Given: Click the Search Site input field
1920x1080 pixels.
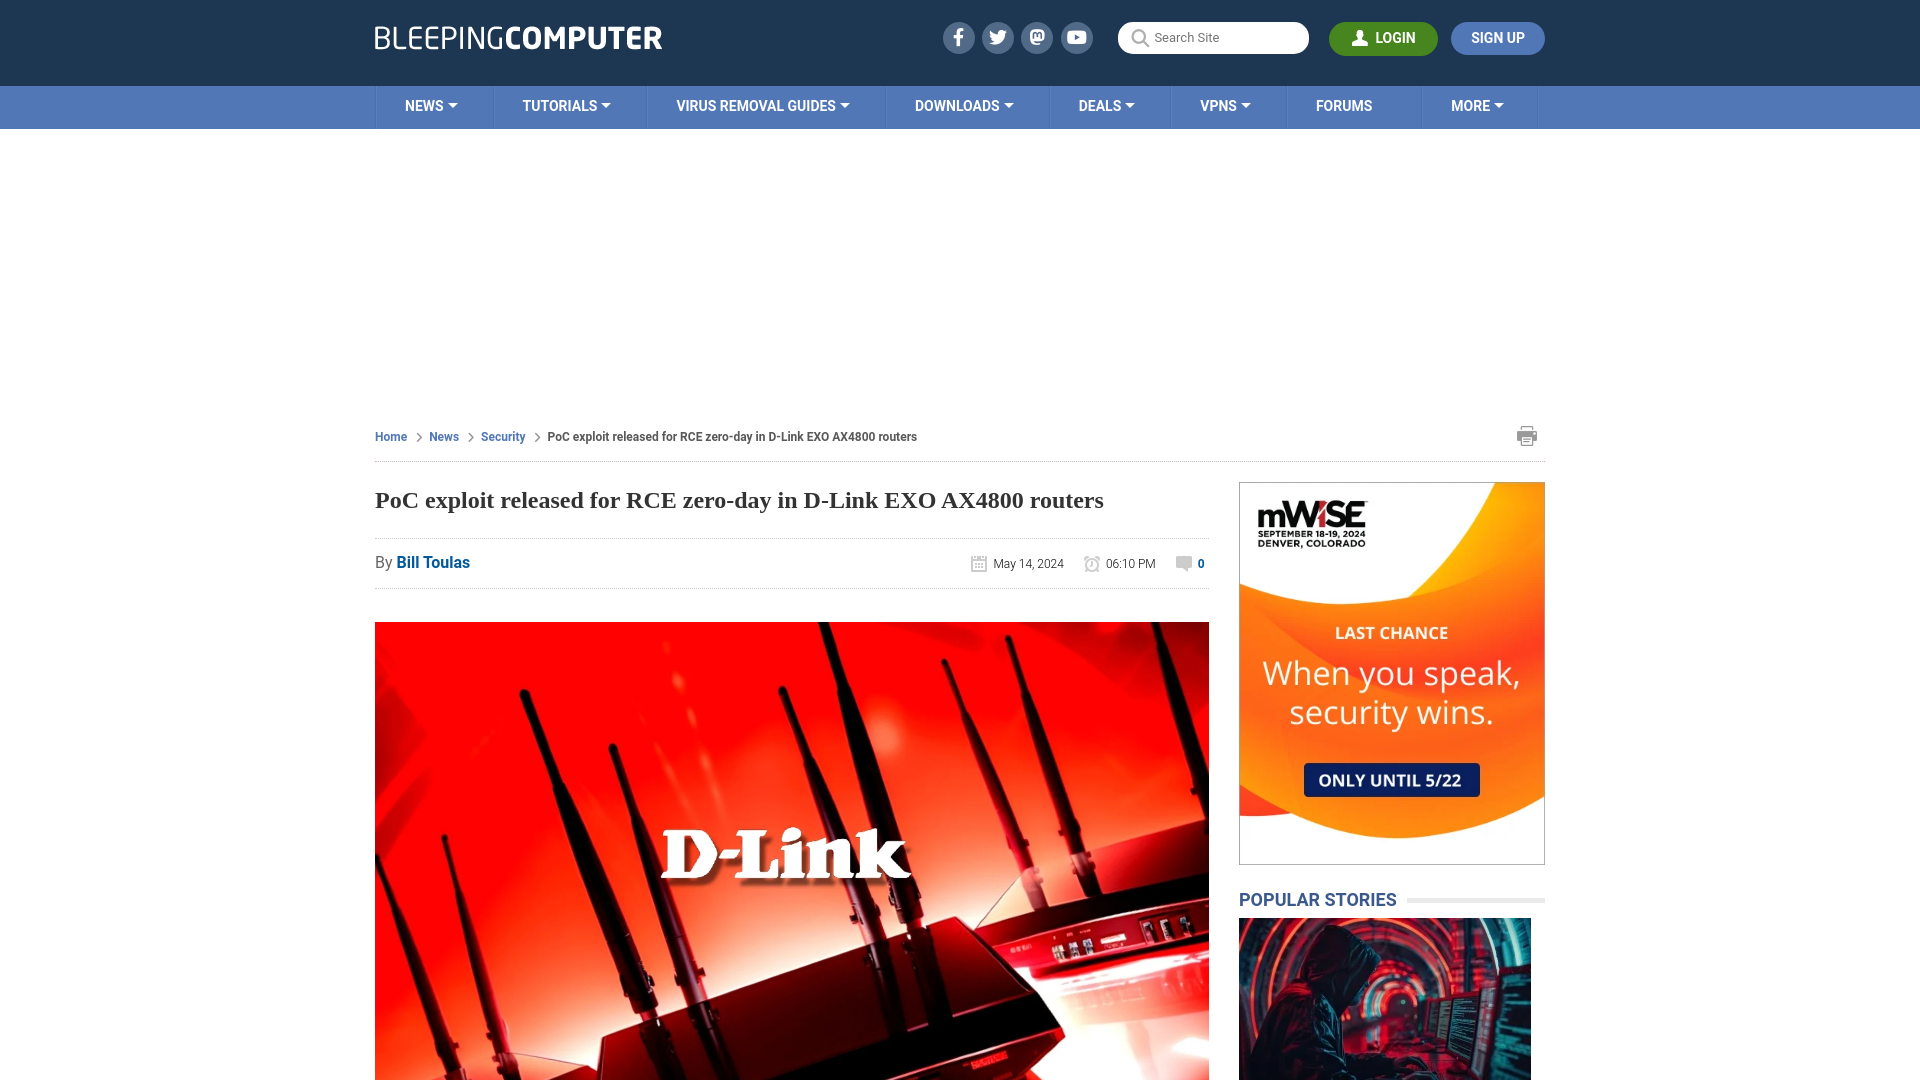Looking at the screenshot, I should (x=1212, y=38).
